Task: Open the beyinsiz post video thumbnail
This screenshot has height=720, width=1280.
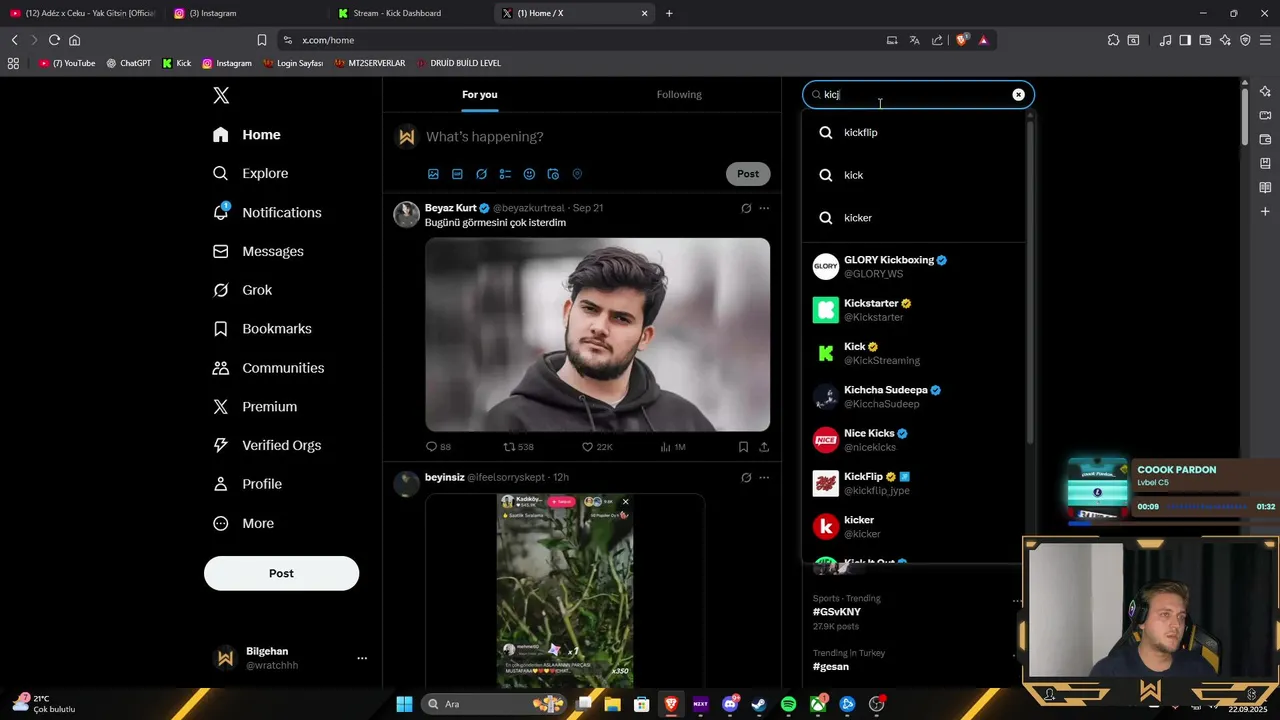Action: tap(565, 590)
